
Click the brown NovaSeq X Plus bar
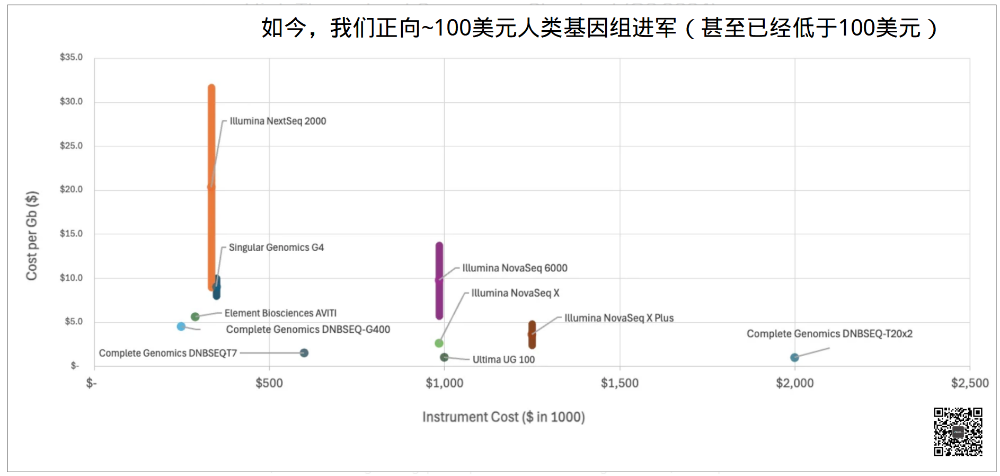[532, 334]
